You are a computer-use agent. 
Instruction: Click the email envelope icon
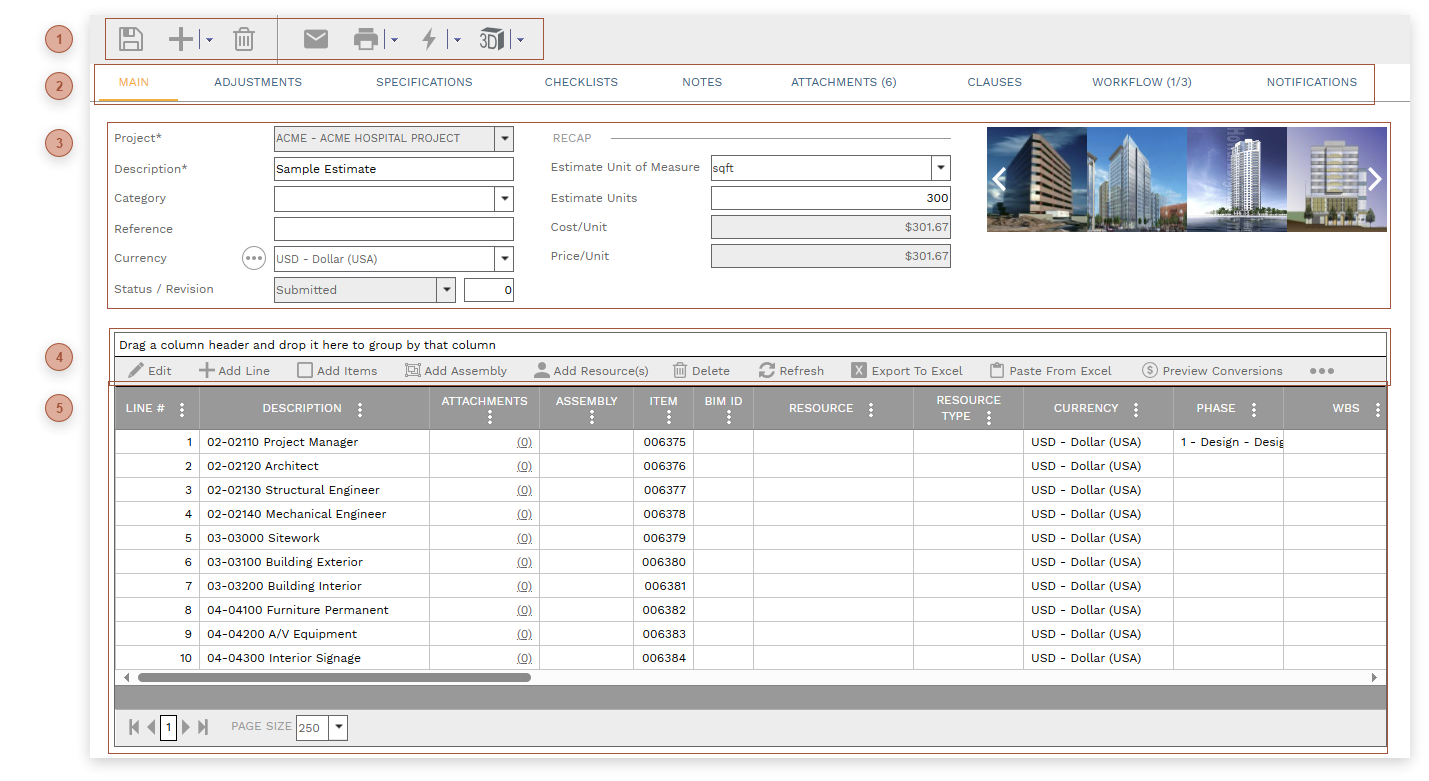(316, 40)
